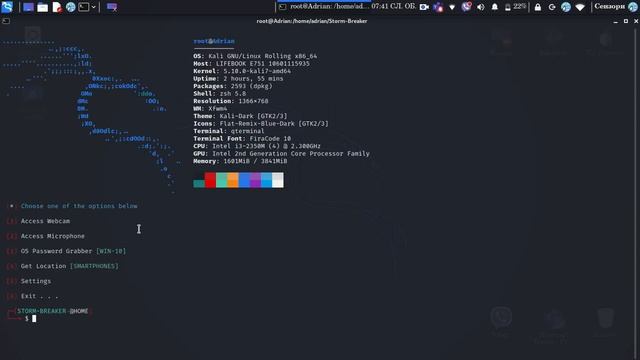Click the terminal title bar text
Image resolution: width=640 pixels, height=360 pixels.
pyautogui.click(x=312, y=21)
